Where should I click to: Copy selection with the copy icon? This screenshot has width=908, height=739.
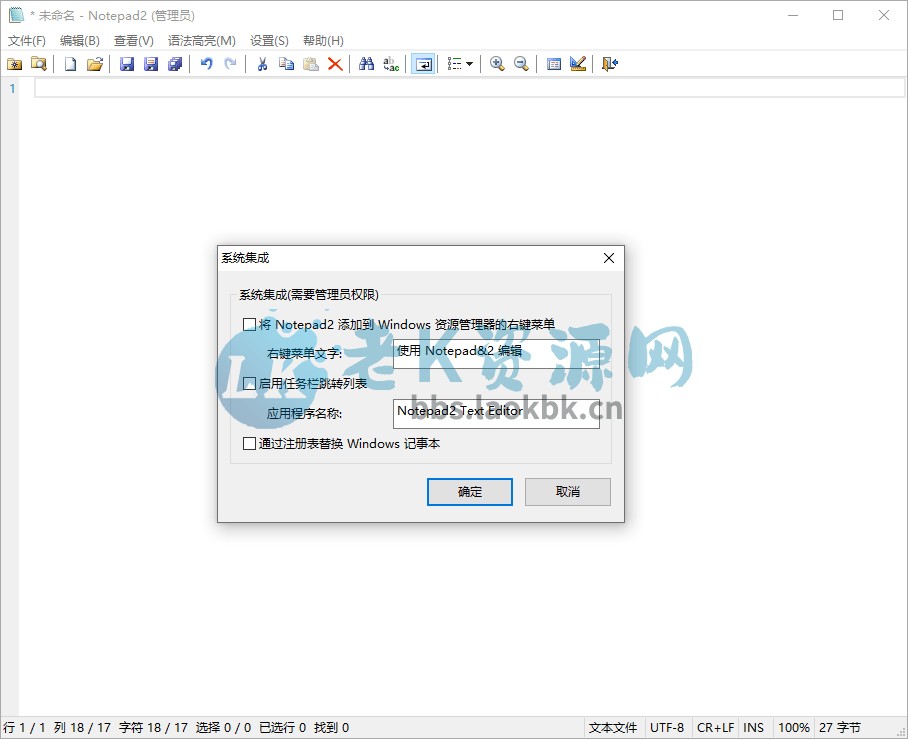point(287,64)
